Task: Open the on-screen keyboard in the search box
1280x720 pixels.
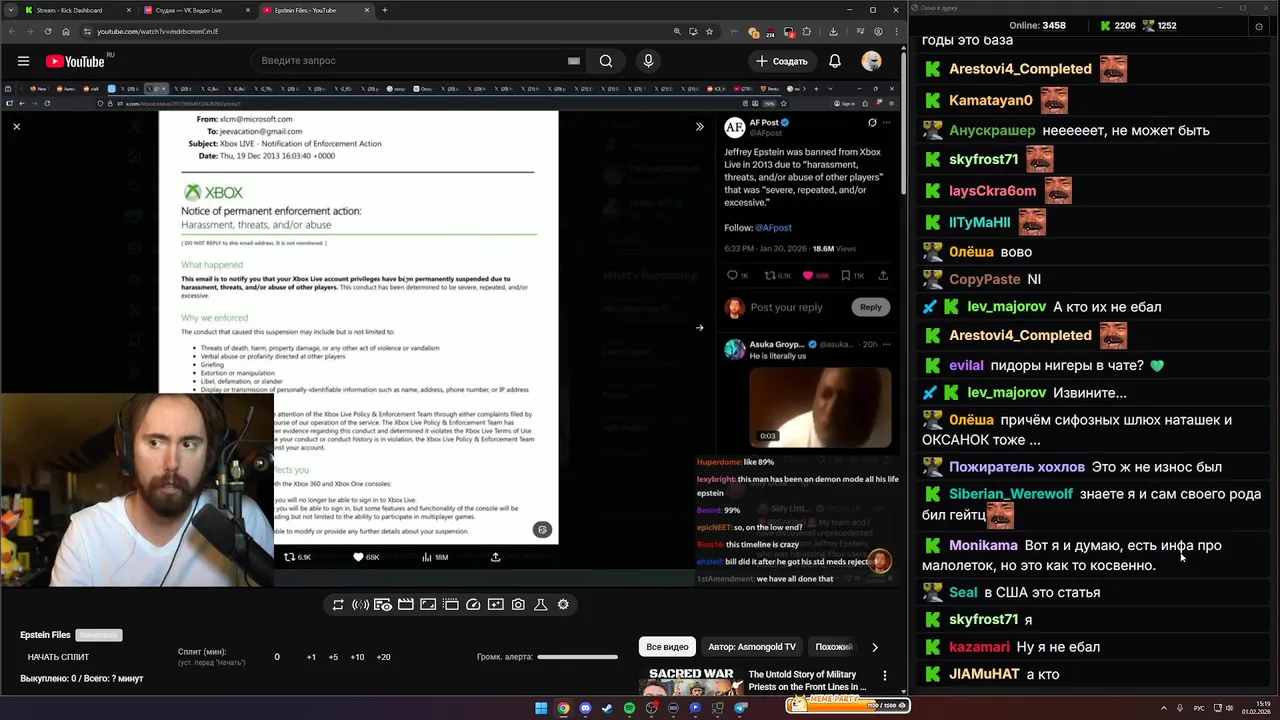Action: click(573, 61)
